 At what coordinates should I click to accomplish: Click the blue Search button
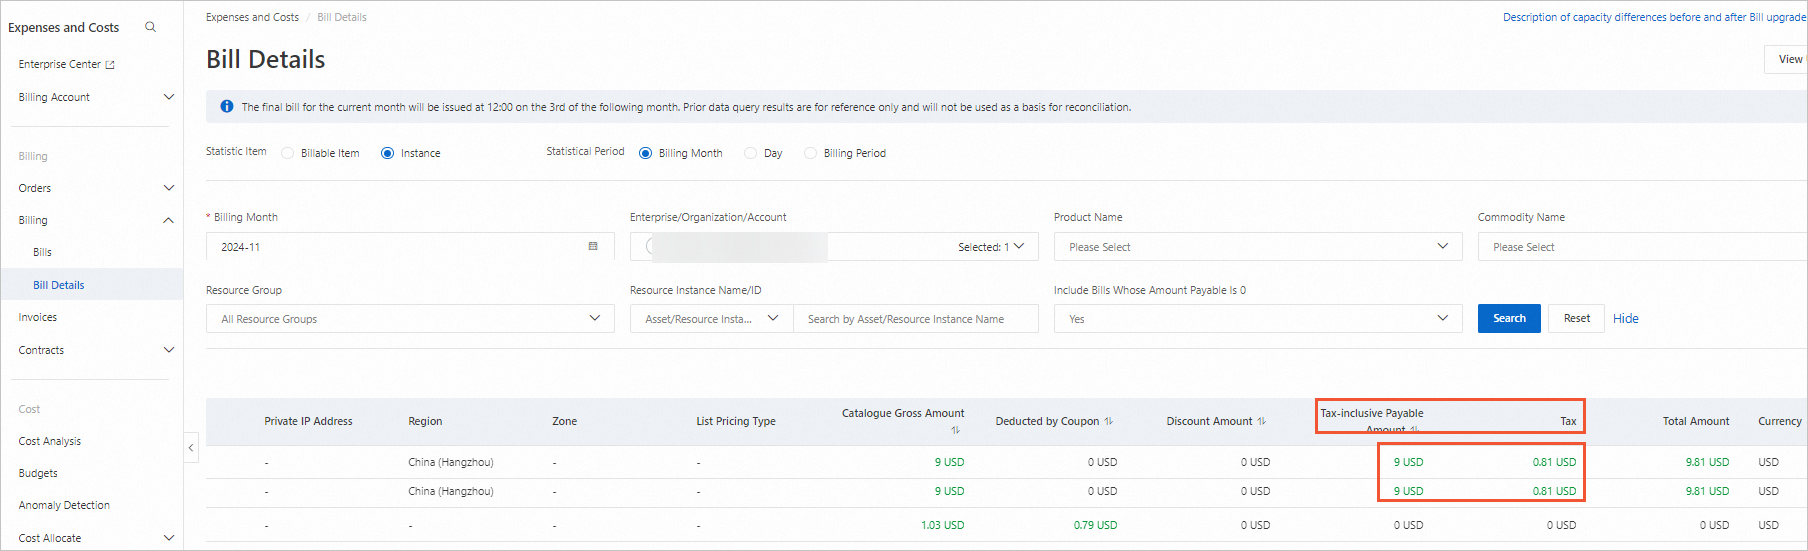(x=1509, y=318)
